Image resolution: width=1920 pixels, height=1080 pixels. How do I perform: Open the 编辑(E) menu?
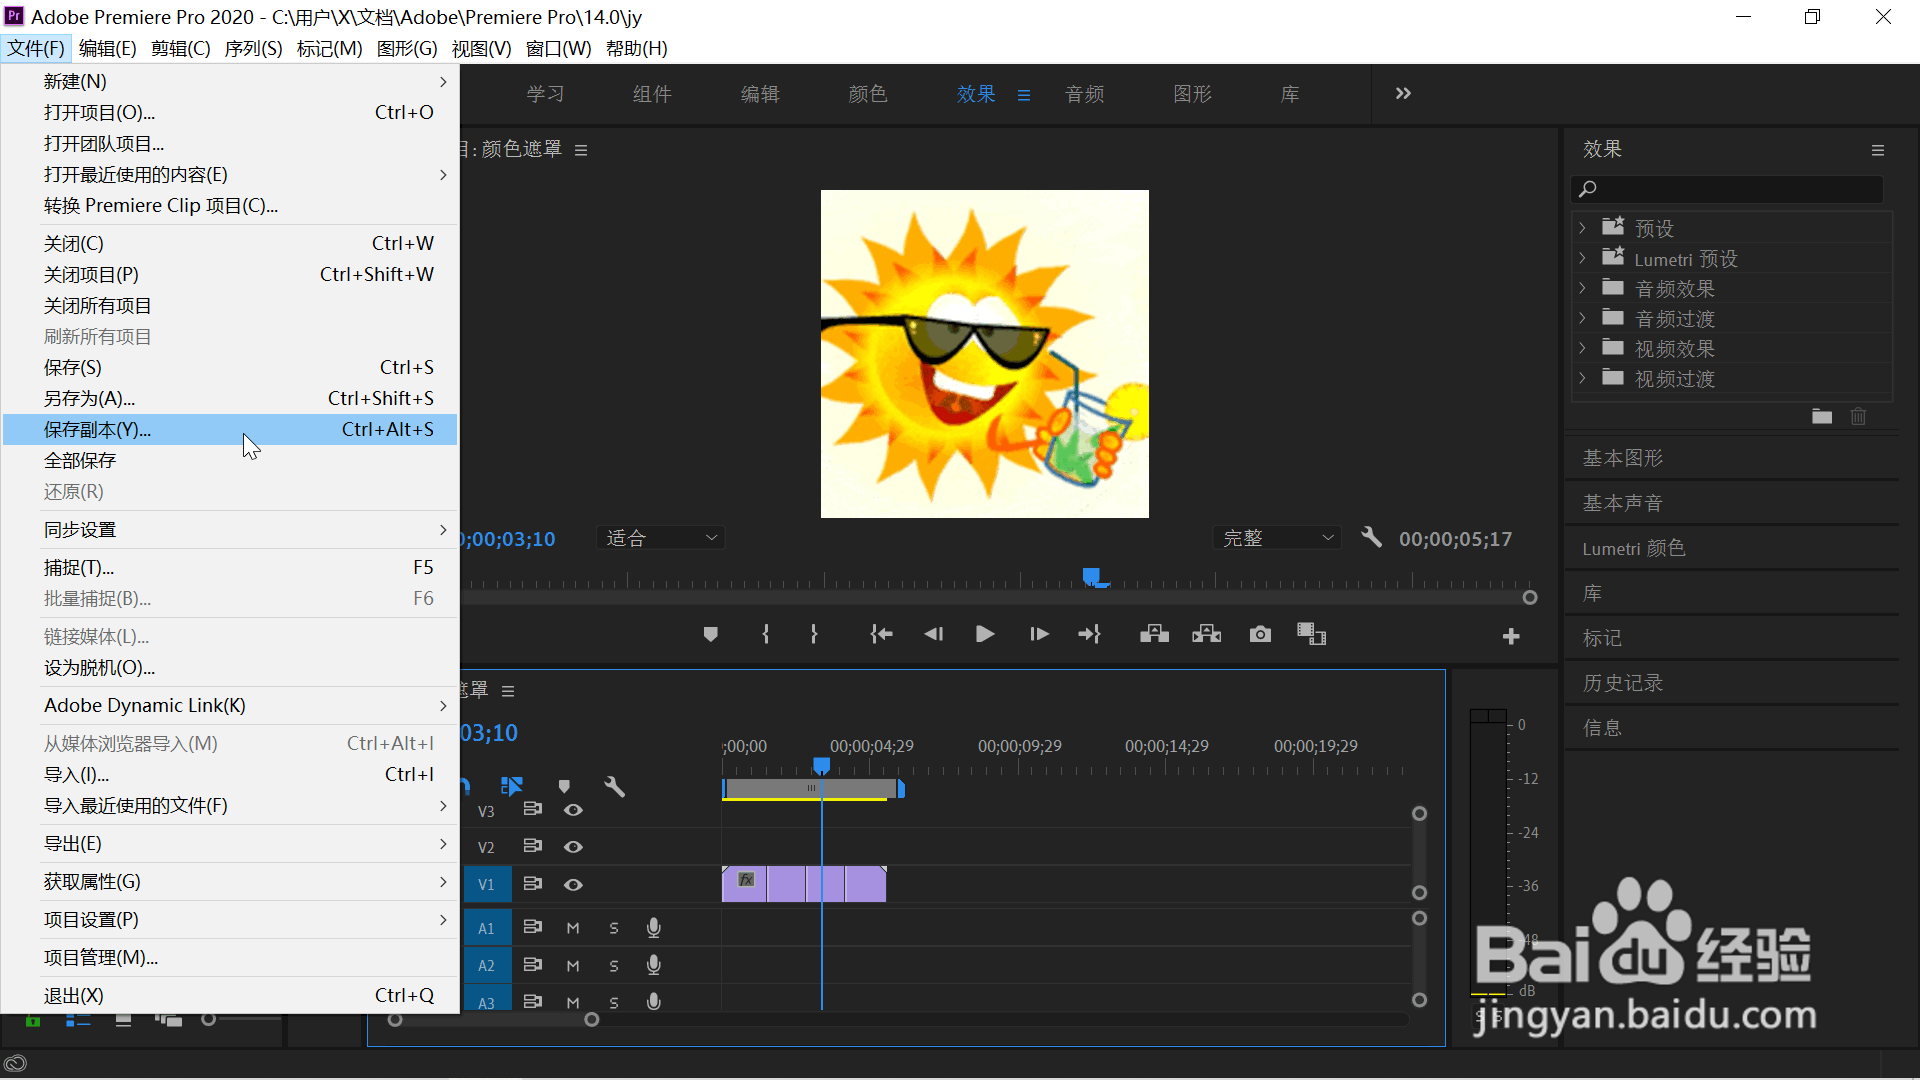(x=107, y=48)
